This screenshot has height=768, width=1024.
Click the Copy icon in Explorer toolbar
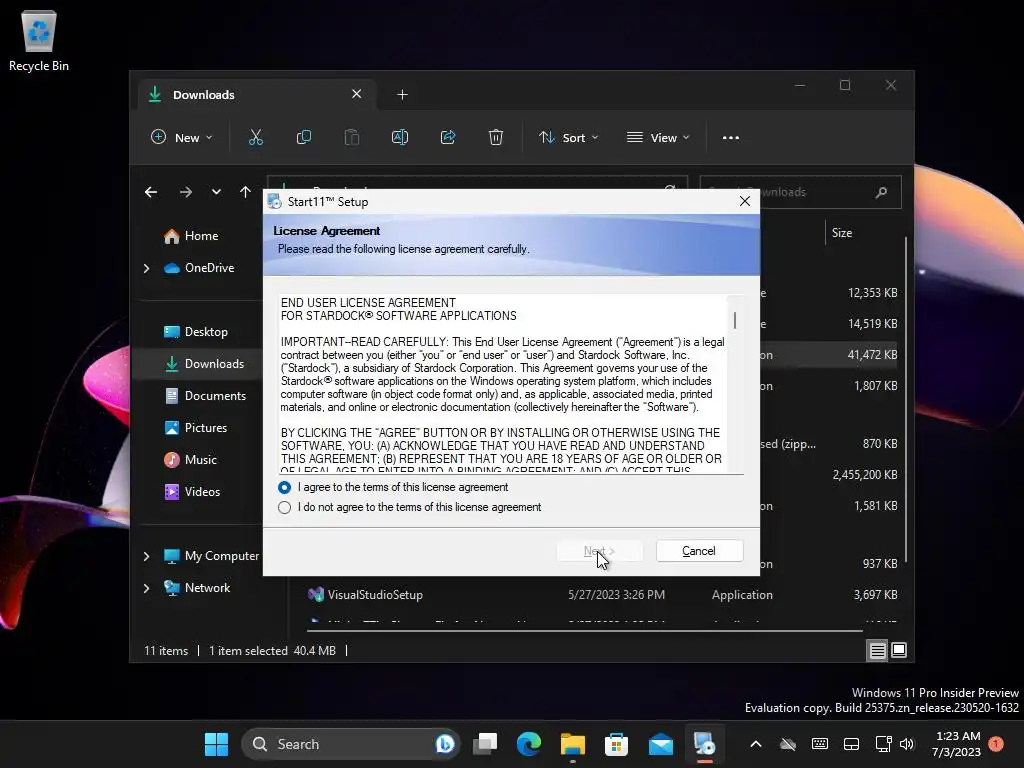point(304,138)
